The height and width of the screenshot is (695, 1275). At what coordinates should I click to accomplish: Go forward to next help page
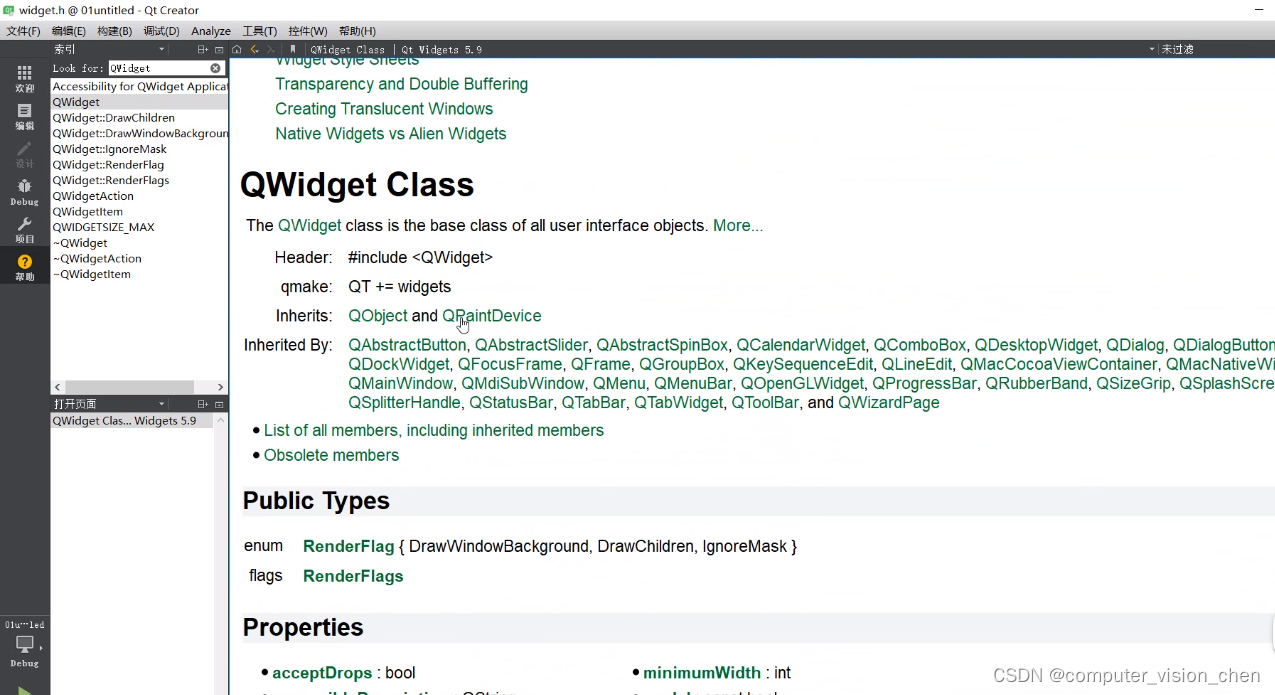pyautogui.click(x=270, y=49)
